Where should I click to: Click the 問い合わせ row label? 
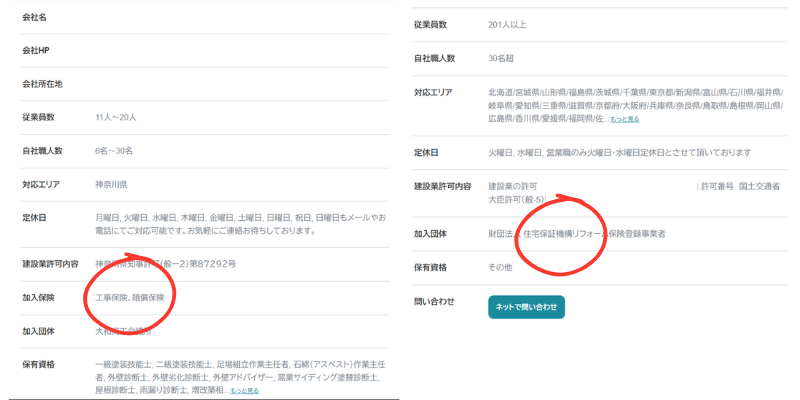(434, 301)
